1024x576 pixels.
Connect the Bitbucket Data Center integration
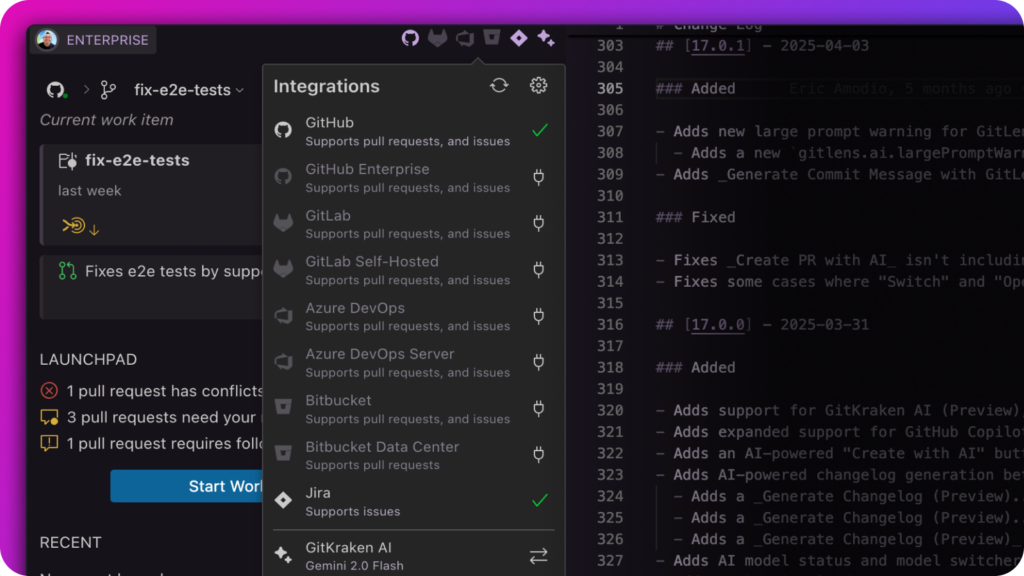click(x=539, y=455)
